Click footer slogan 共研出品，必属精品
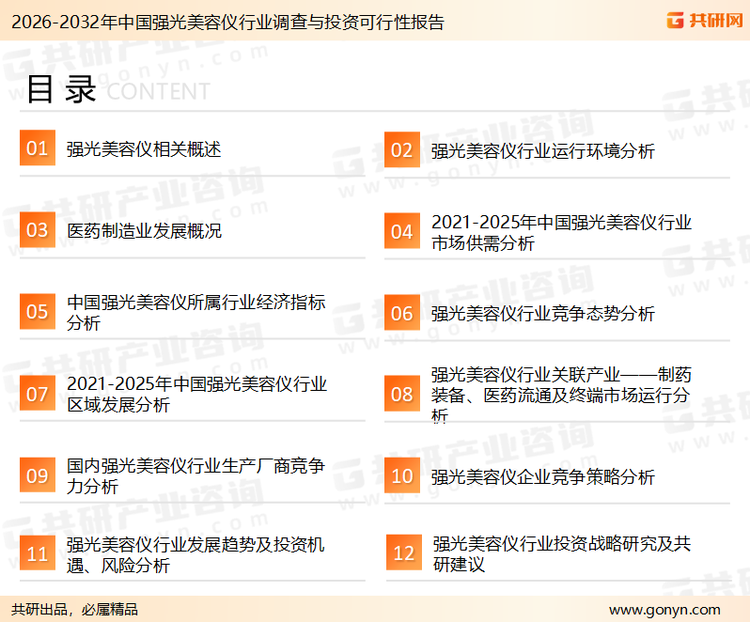 (75, 609)
